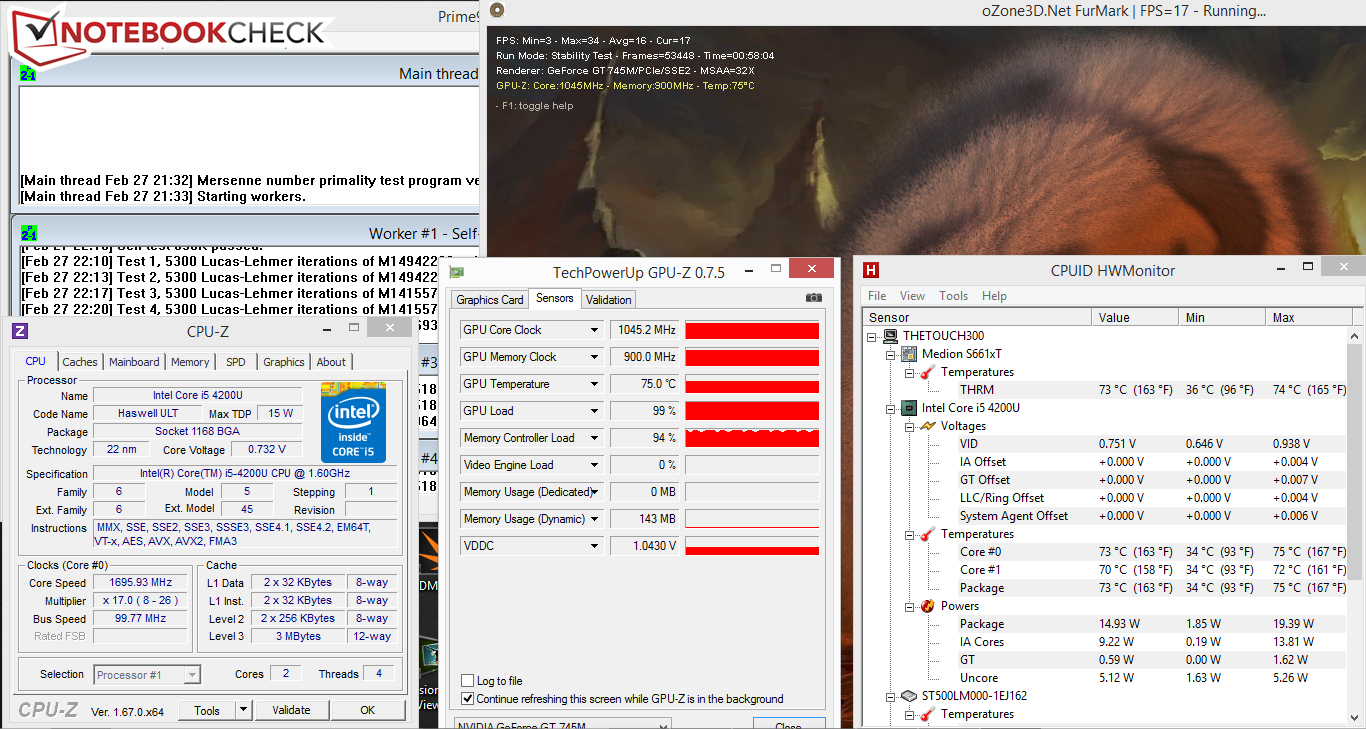Click the Validate button in CPU-Z
This screenshot has height=729, width=1366.
[x=291, y=710]
